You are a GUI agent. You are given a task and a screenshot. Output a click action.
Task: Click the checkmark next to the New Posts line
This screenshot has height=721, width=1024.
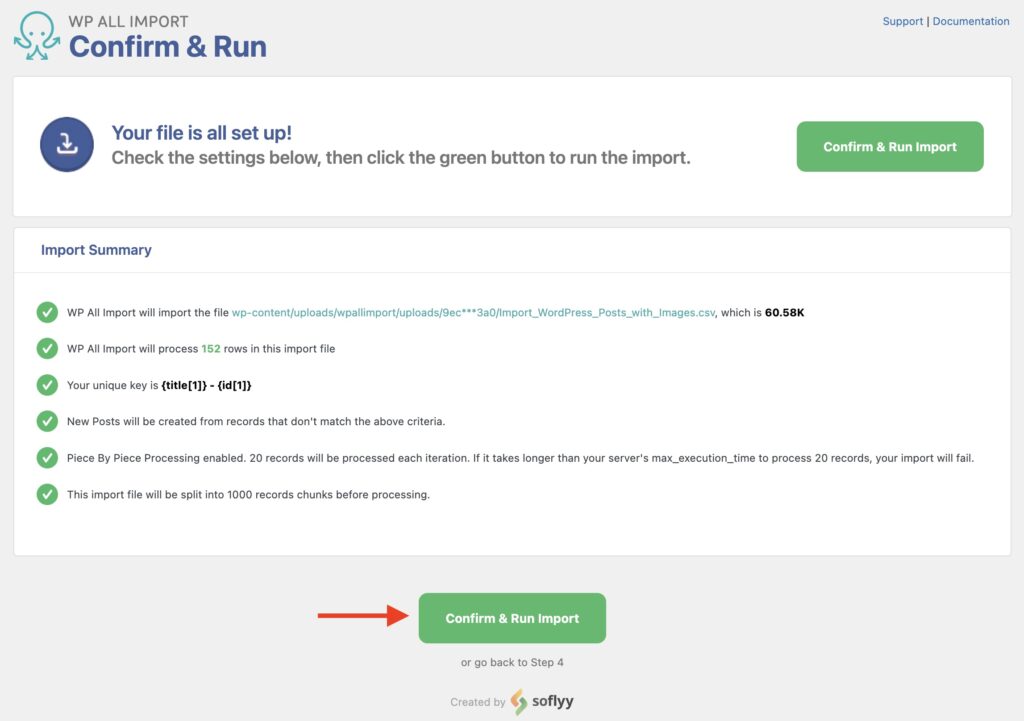[47, 421]
